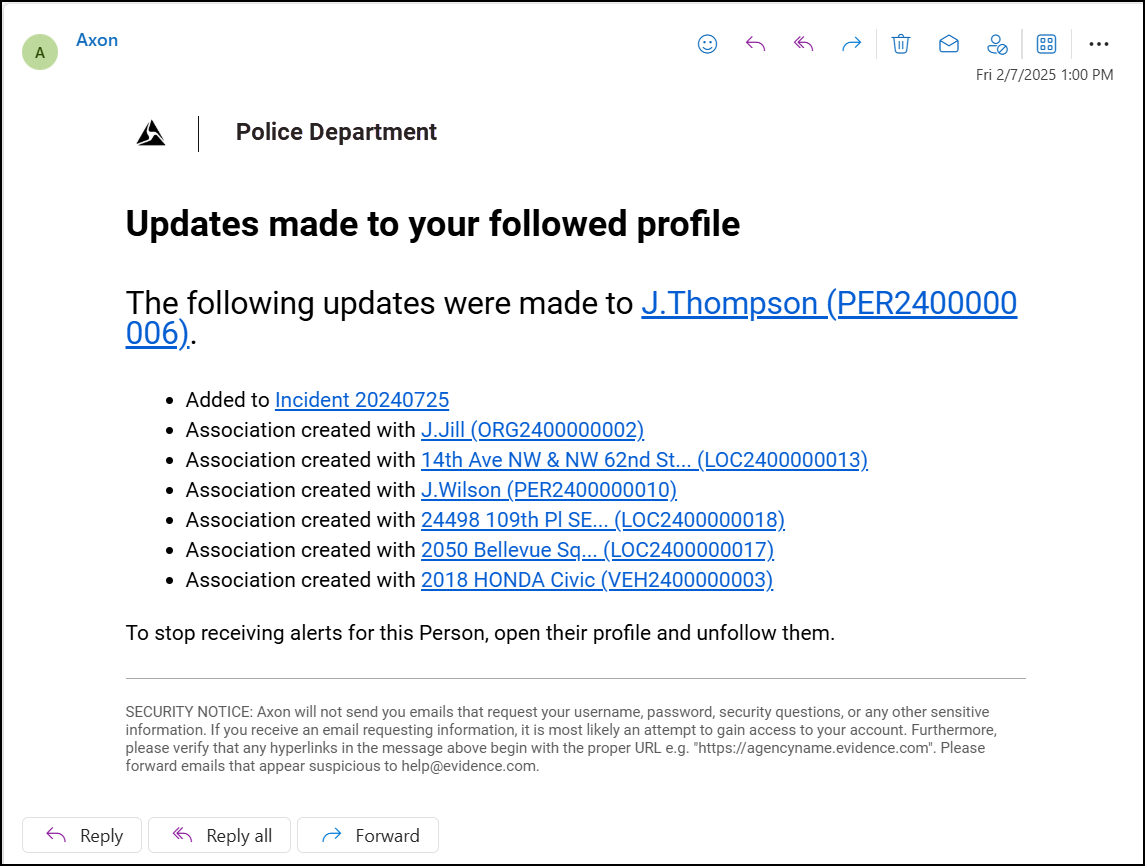This screenshot has height=866, width=1145.
Task: Delete the email with the trash icon
Action: point(900,44)
